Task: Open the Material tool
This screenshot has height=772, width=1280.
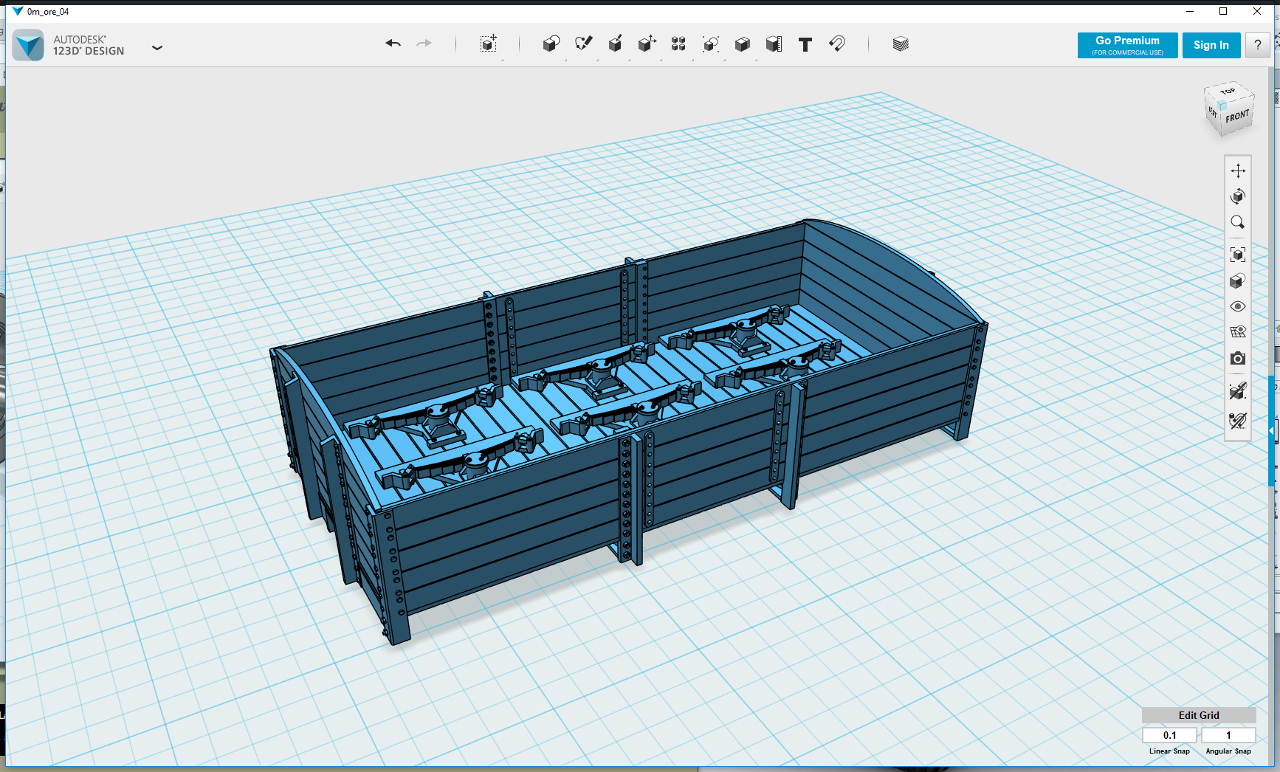Action: [900, 44]
